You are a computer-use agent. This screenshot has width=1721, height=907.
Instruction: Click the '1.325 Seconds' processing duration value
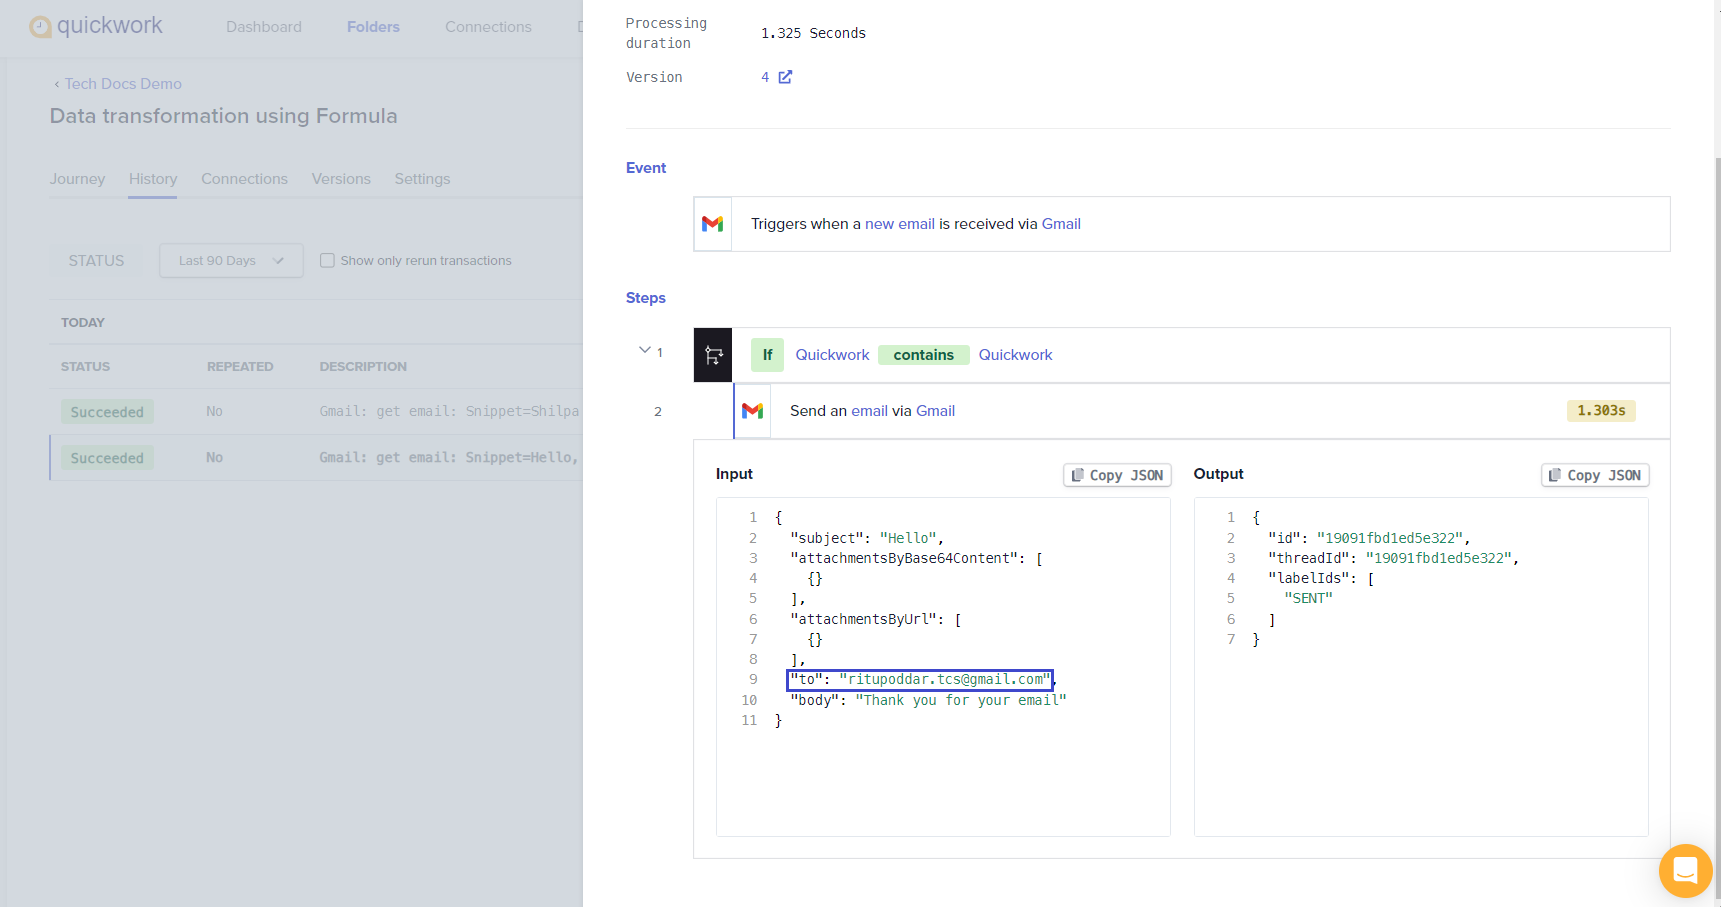pos(813,33)
